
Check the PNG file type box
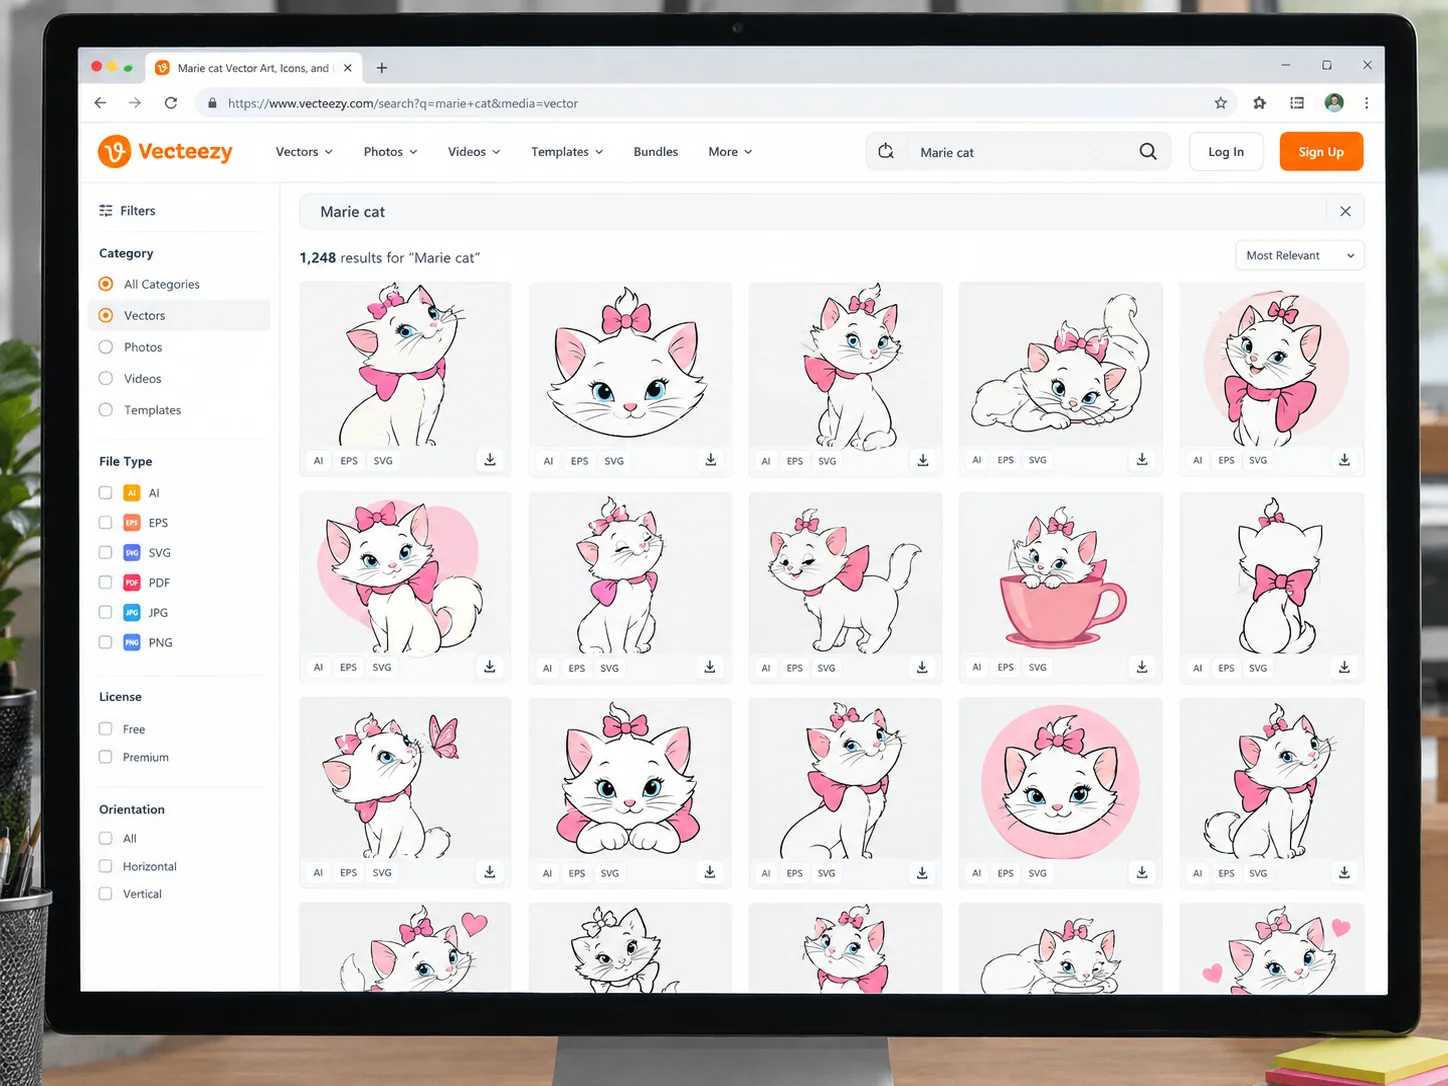tap(105, 642)
